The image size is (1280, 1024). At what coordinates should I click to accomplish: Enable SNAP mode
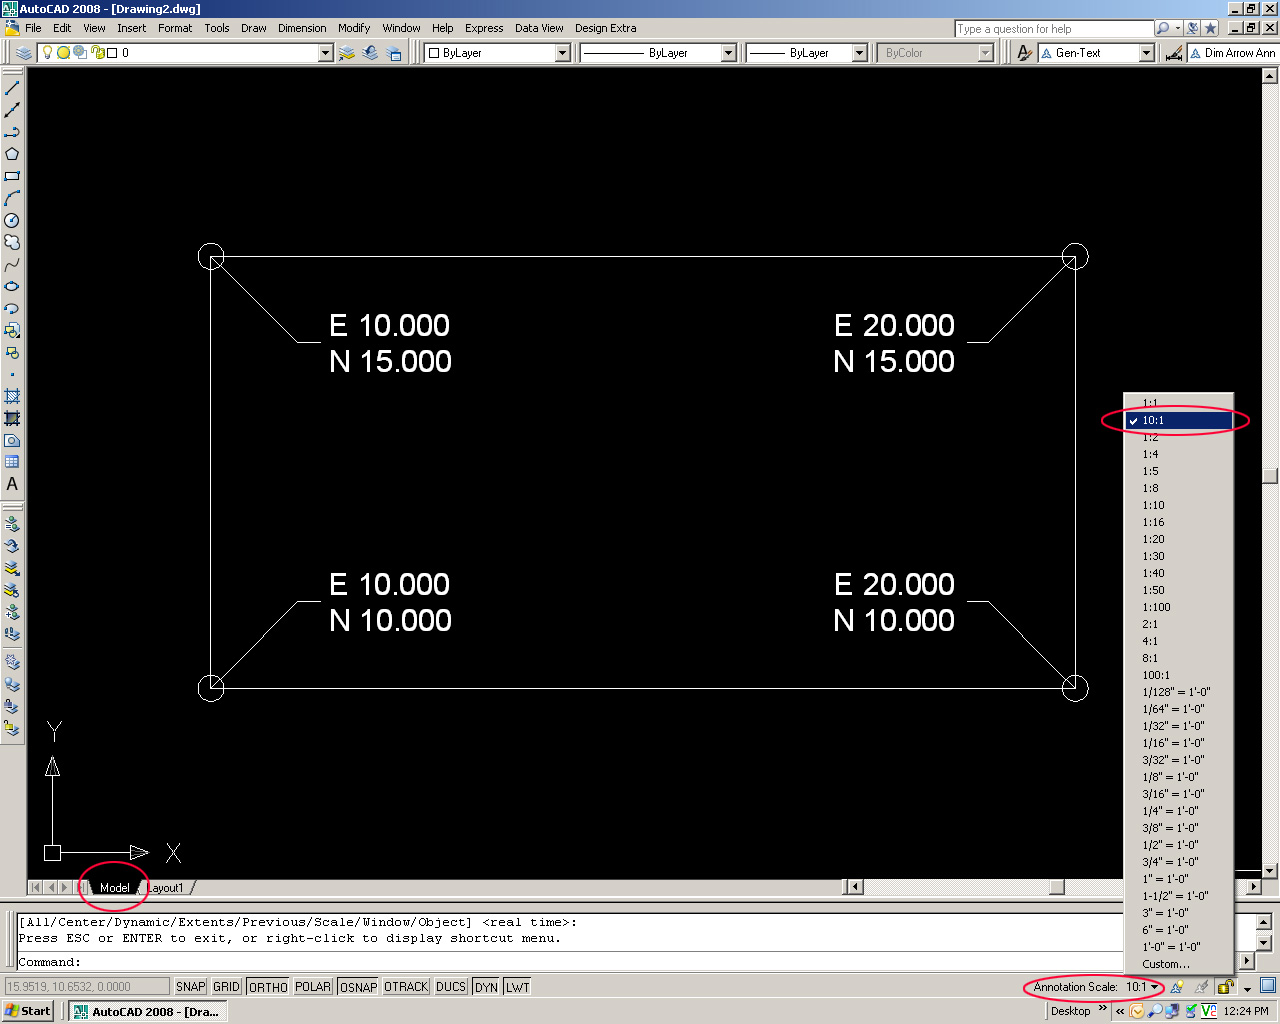(x=189, y=986)
